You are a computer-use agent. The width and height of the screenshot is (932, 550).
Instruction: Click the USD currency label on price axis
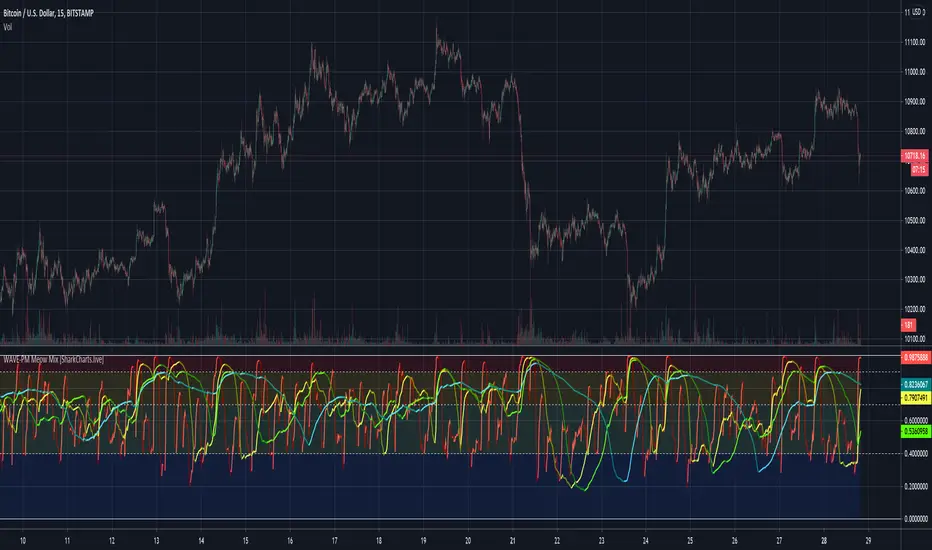click(x=915, y=12)
